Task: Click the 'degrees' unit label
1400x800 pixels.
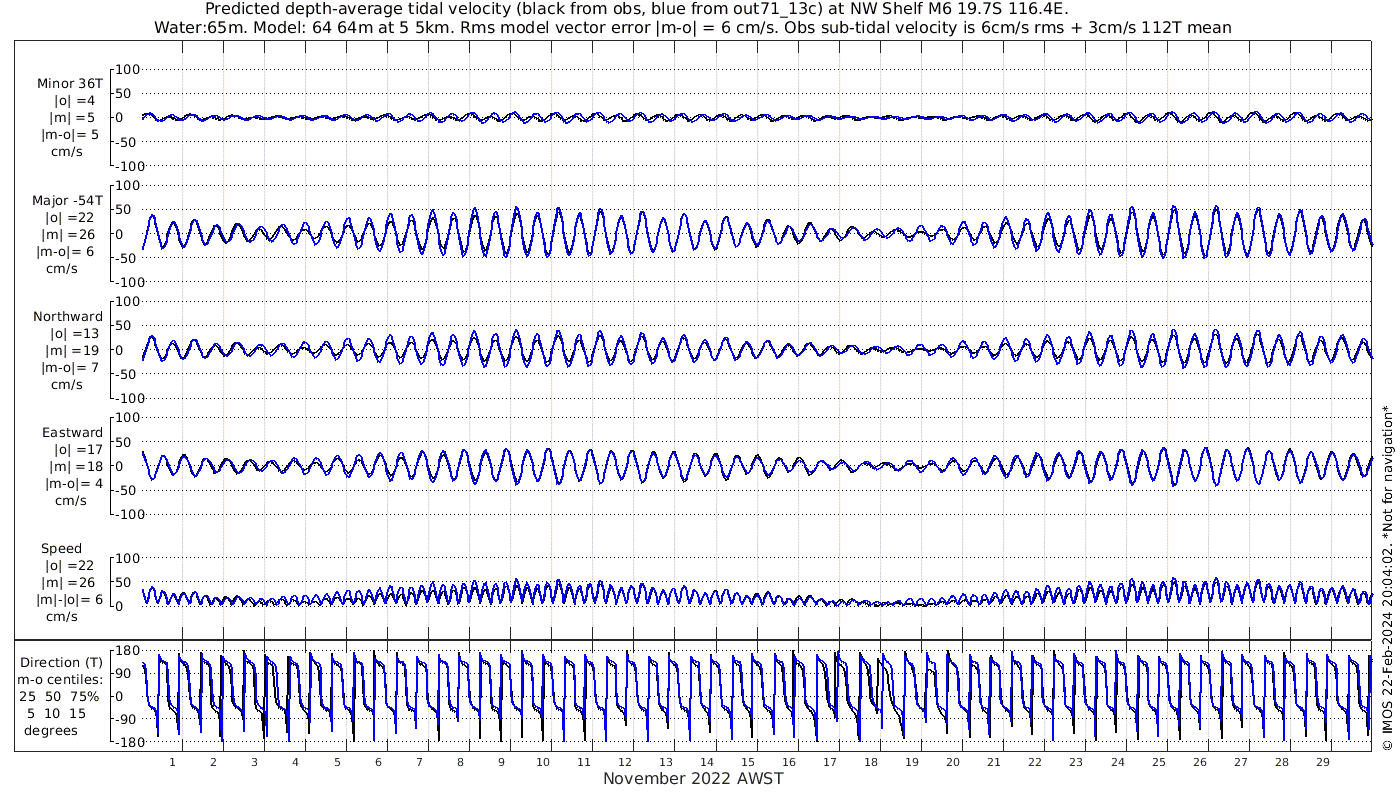Action: (x=51, y=731)
